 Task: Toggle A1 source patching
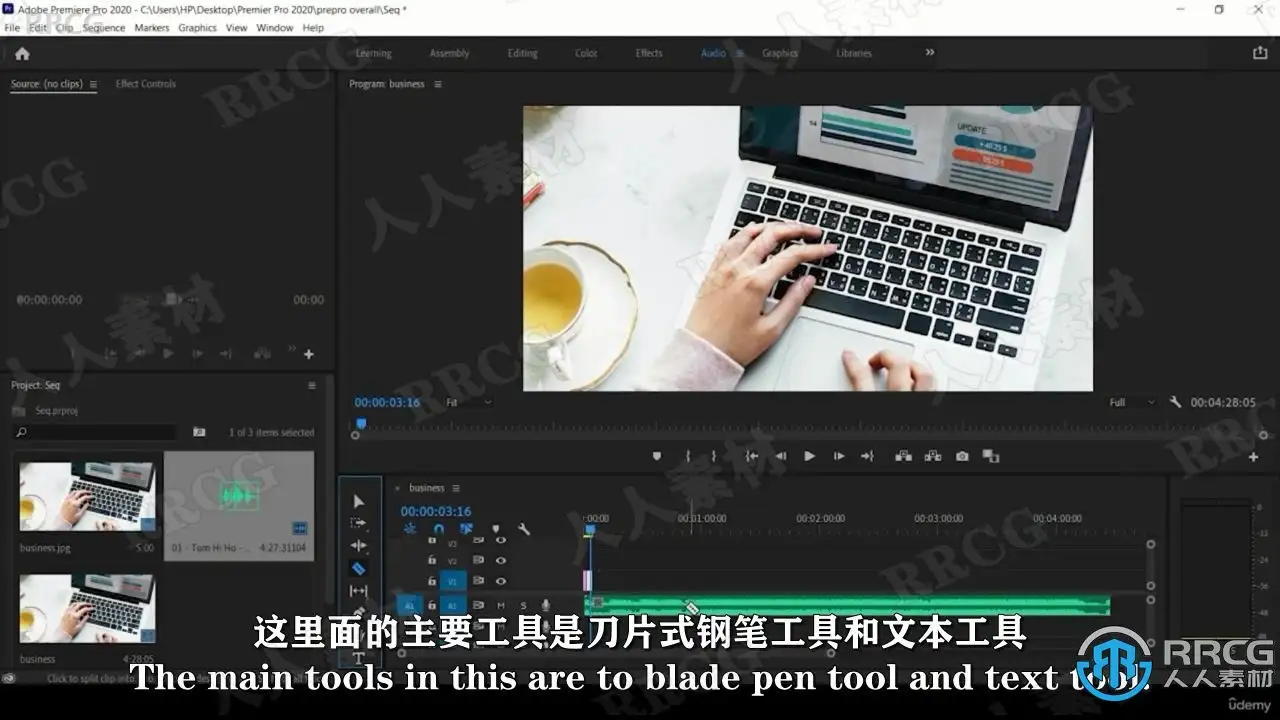click(x=410, y=605)
